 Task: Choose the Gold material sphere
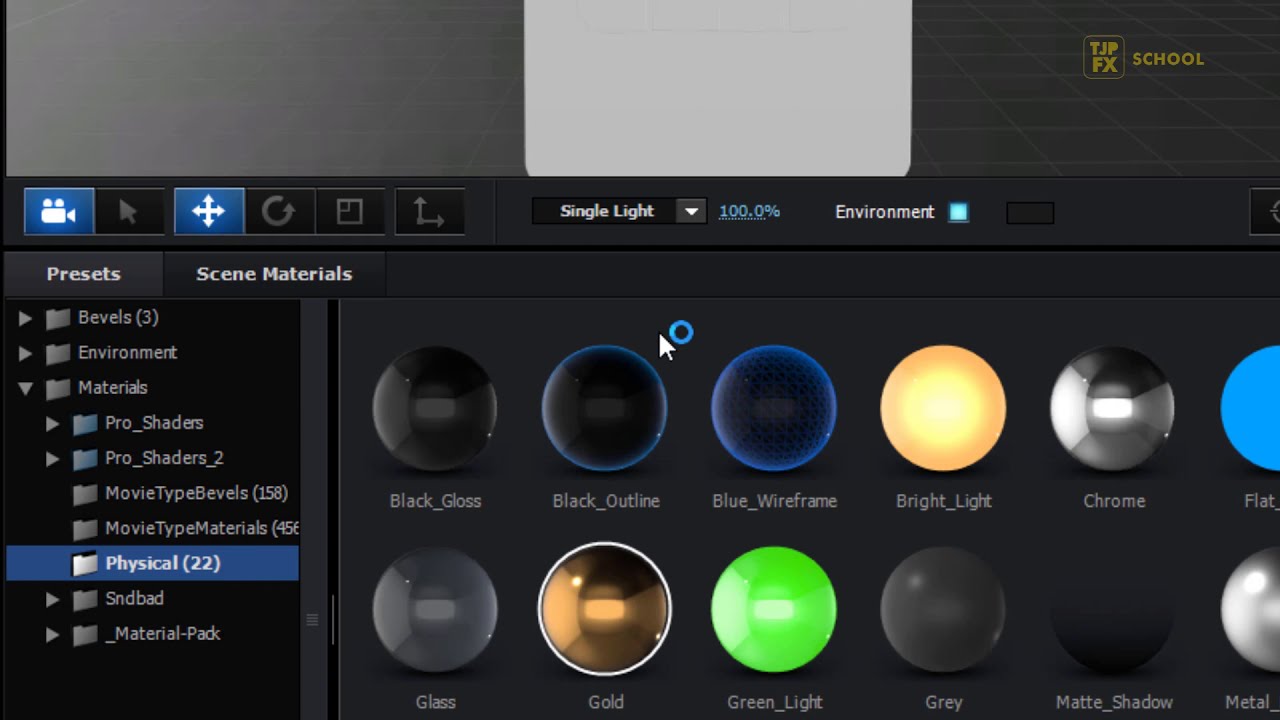click(605, 609)
